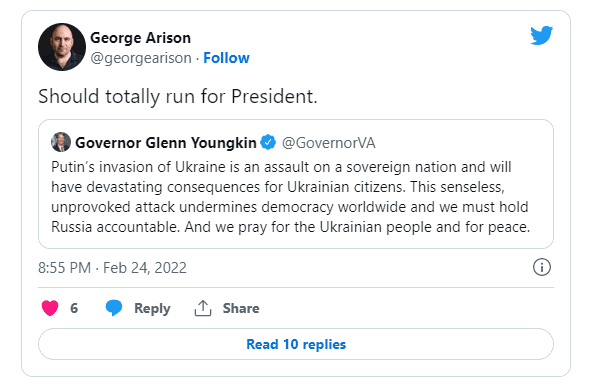Click Governor Youngkin's verified badge
The height and width of the screenshot is (390, 592).
(268, 142)
